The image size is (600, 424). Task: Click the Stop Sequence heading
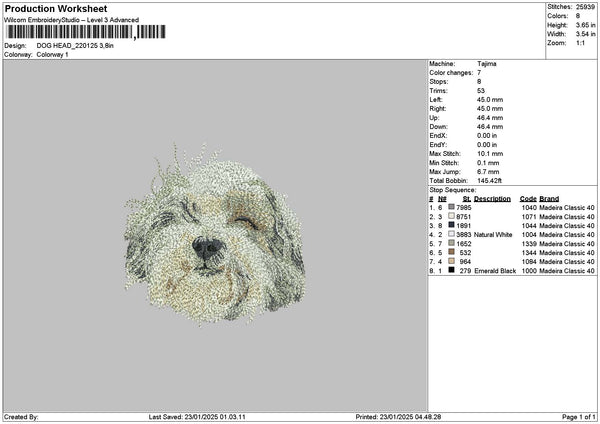453,189
